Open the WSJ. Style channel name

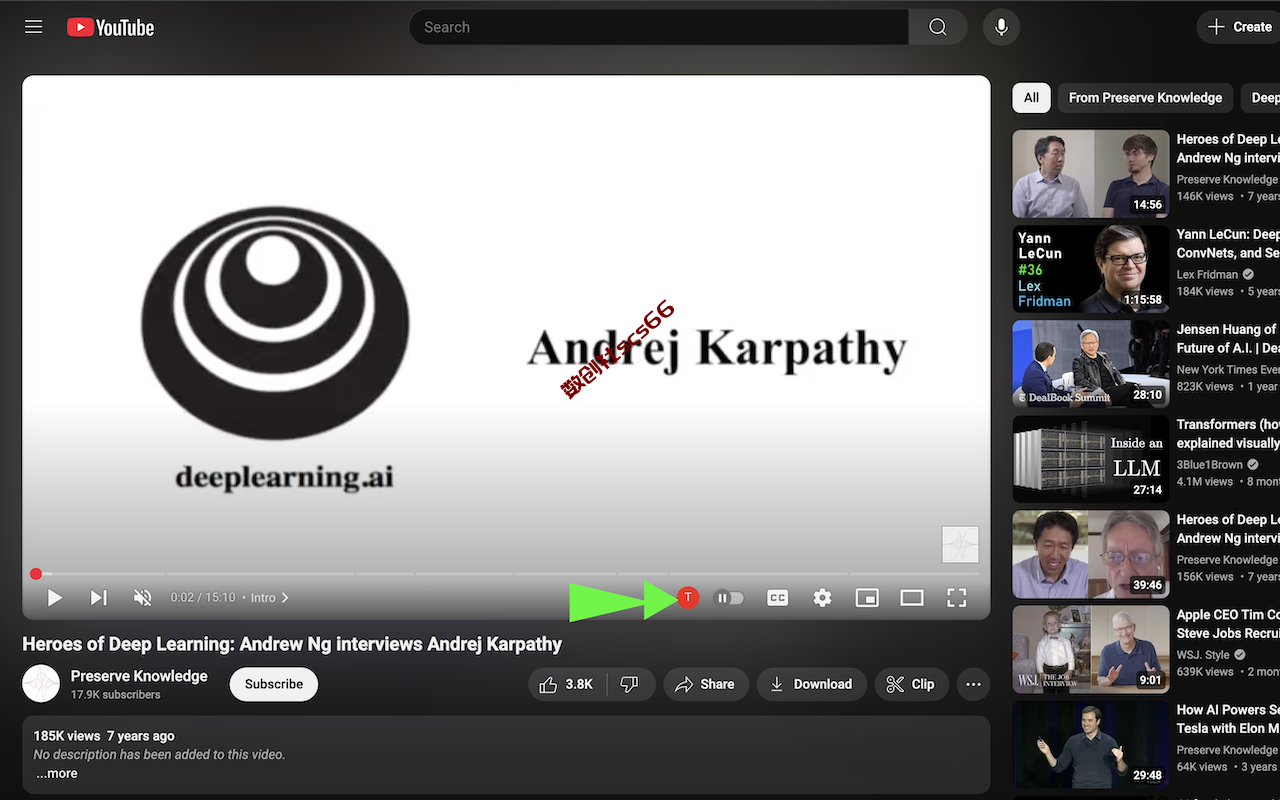pyautogui.click(x=1203, y=654)
